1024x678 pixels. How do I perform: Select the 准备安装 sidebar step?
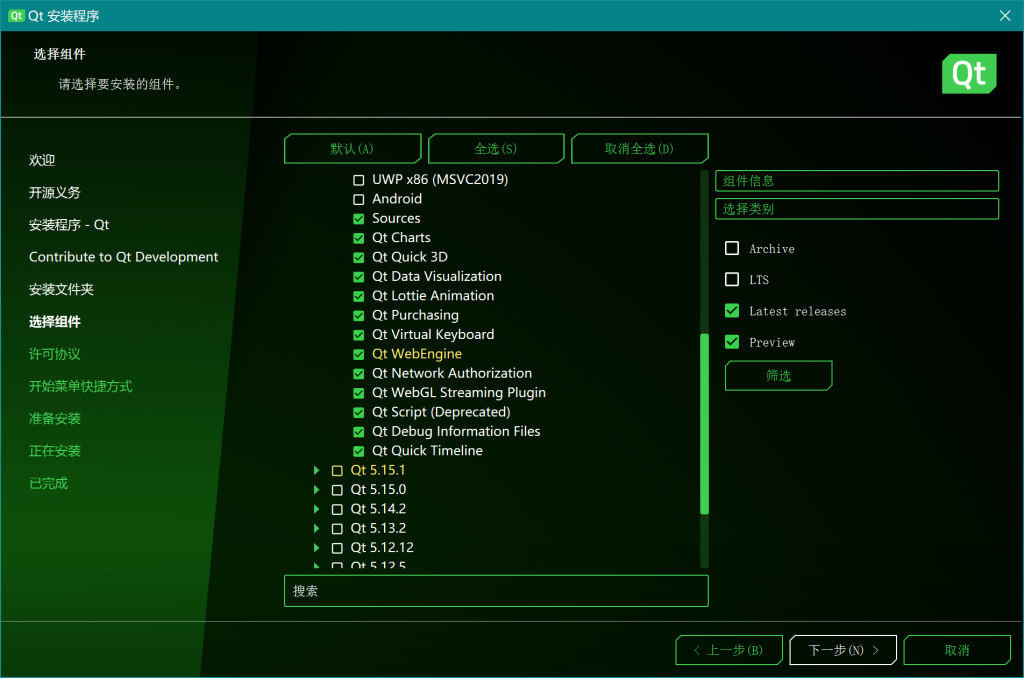click(55, 419)
